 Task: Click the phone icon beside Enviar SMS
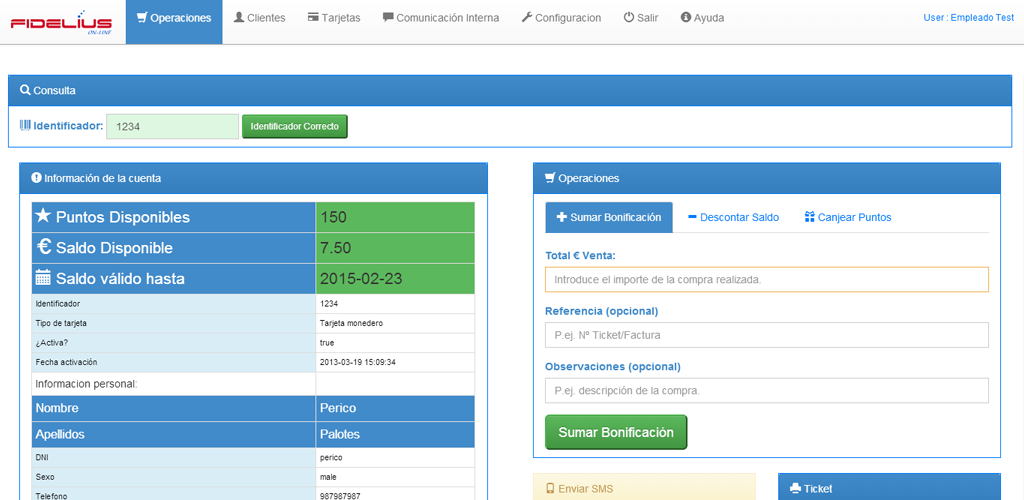(550, 488)
